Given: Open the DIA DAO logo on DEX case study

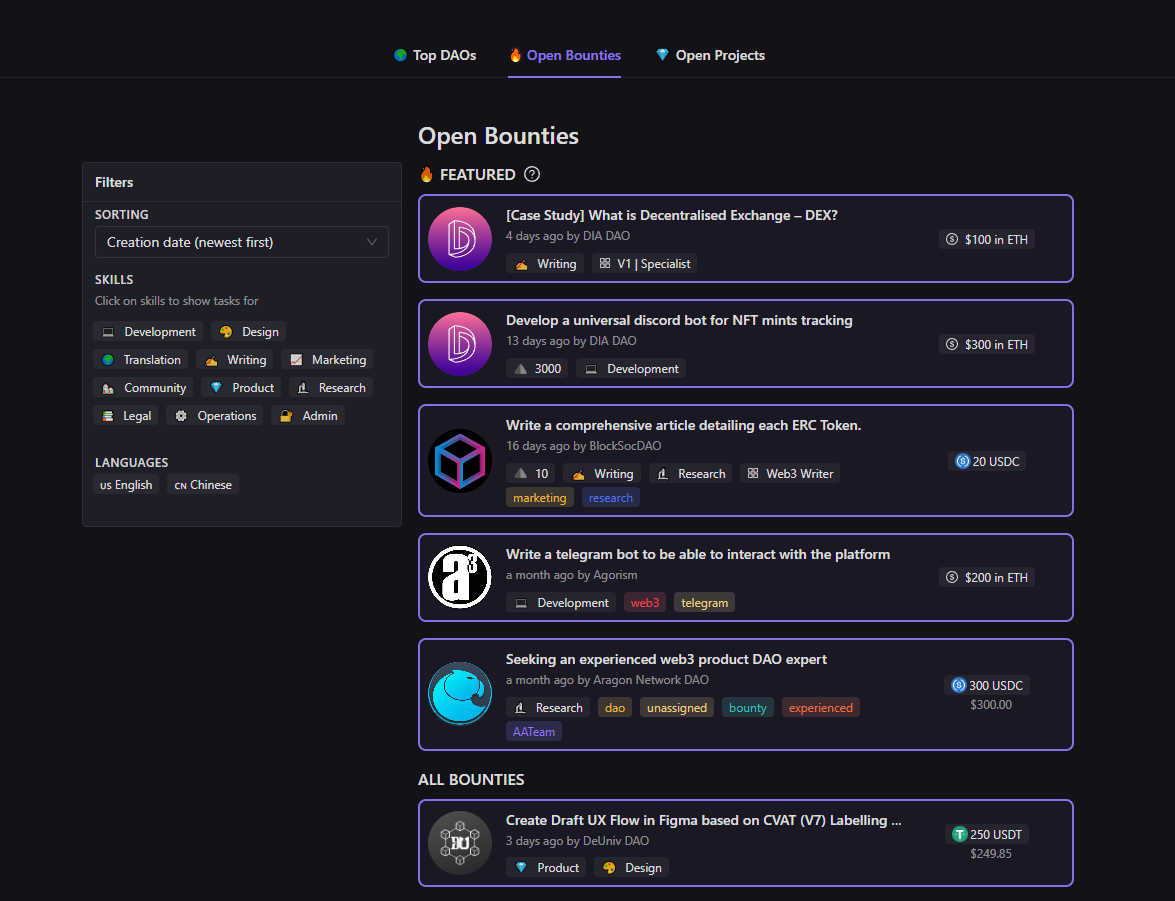Looking at the screenshot, I should point(460,239).
